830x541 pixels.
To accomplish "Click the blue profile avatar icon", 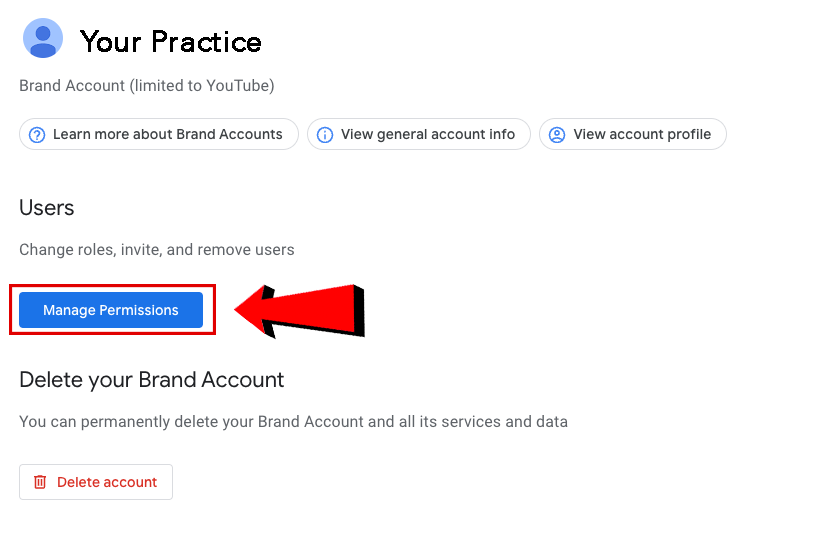I will tap(43, 38).
